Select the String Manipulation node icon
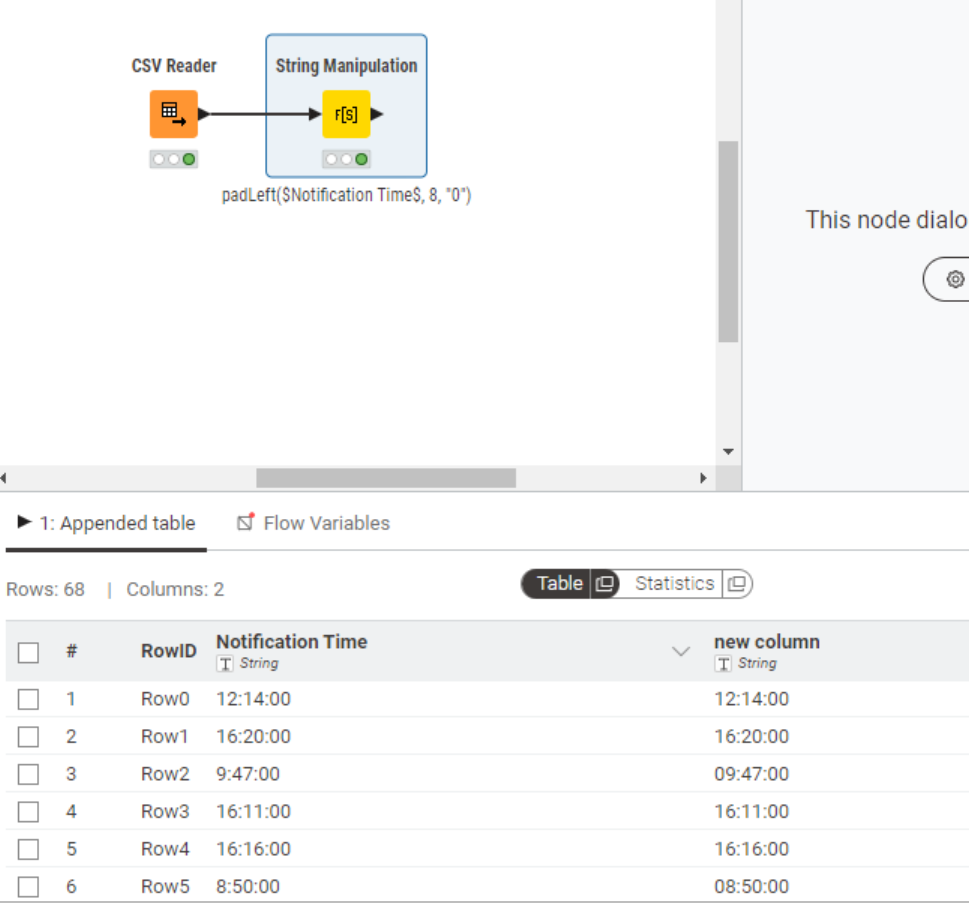 coord(346,114)
